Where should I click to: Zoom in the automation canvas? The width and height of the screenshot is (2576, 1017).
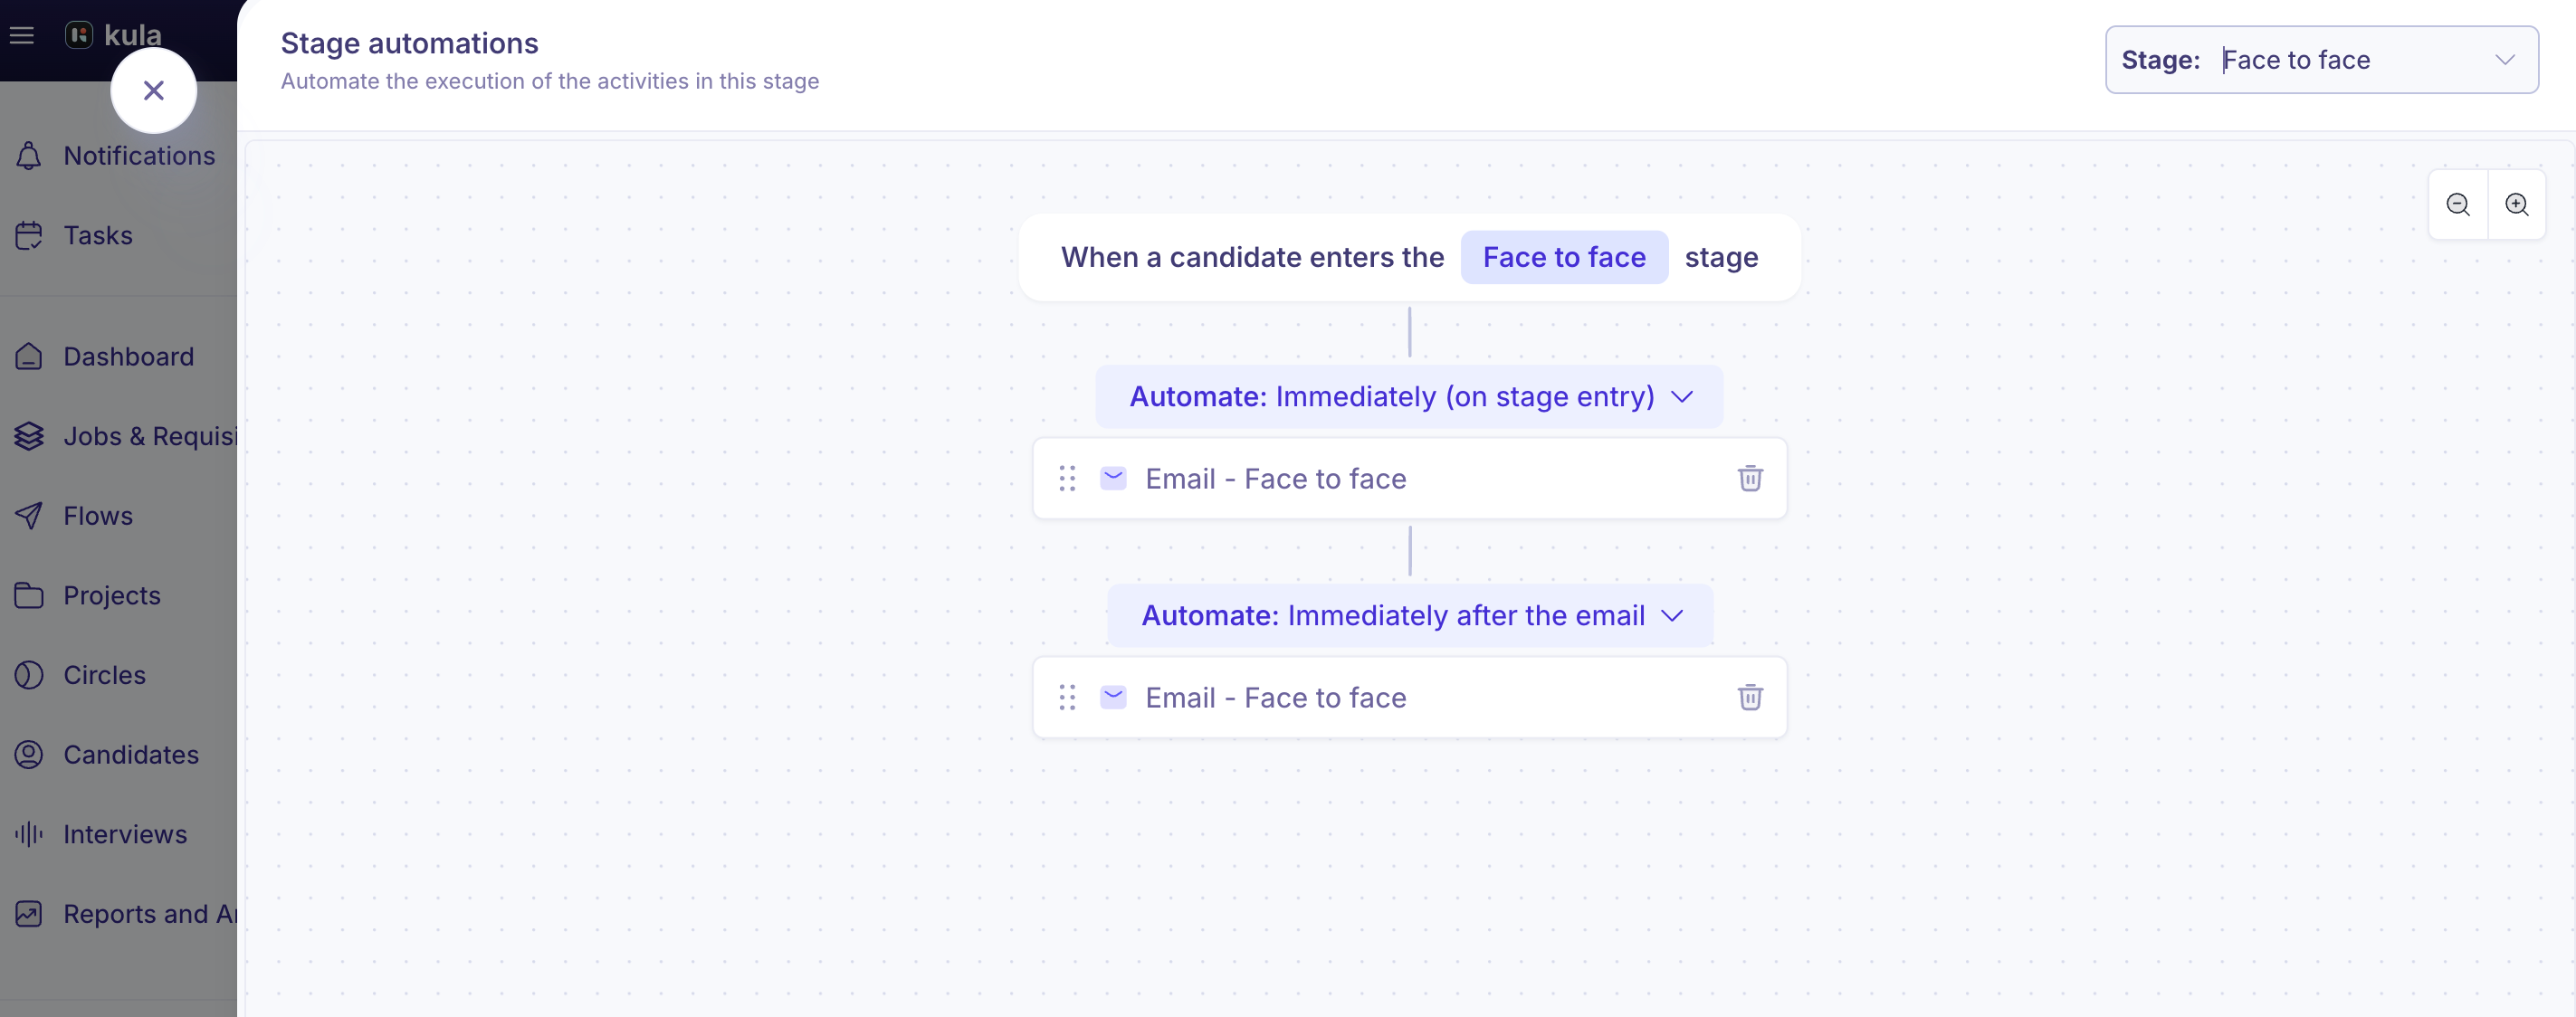[2516, 204]
